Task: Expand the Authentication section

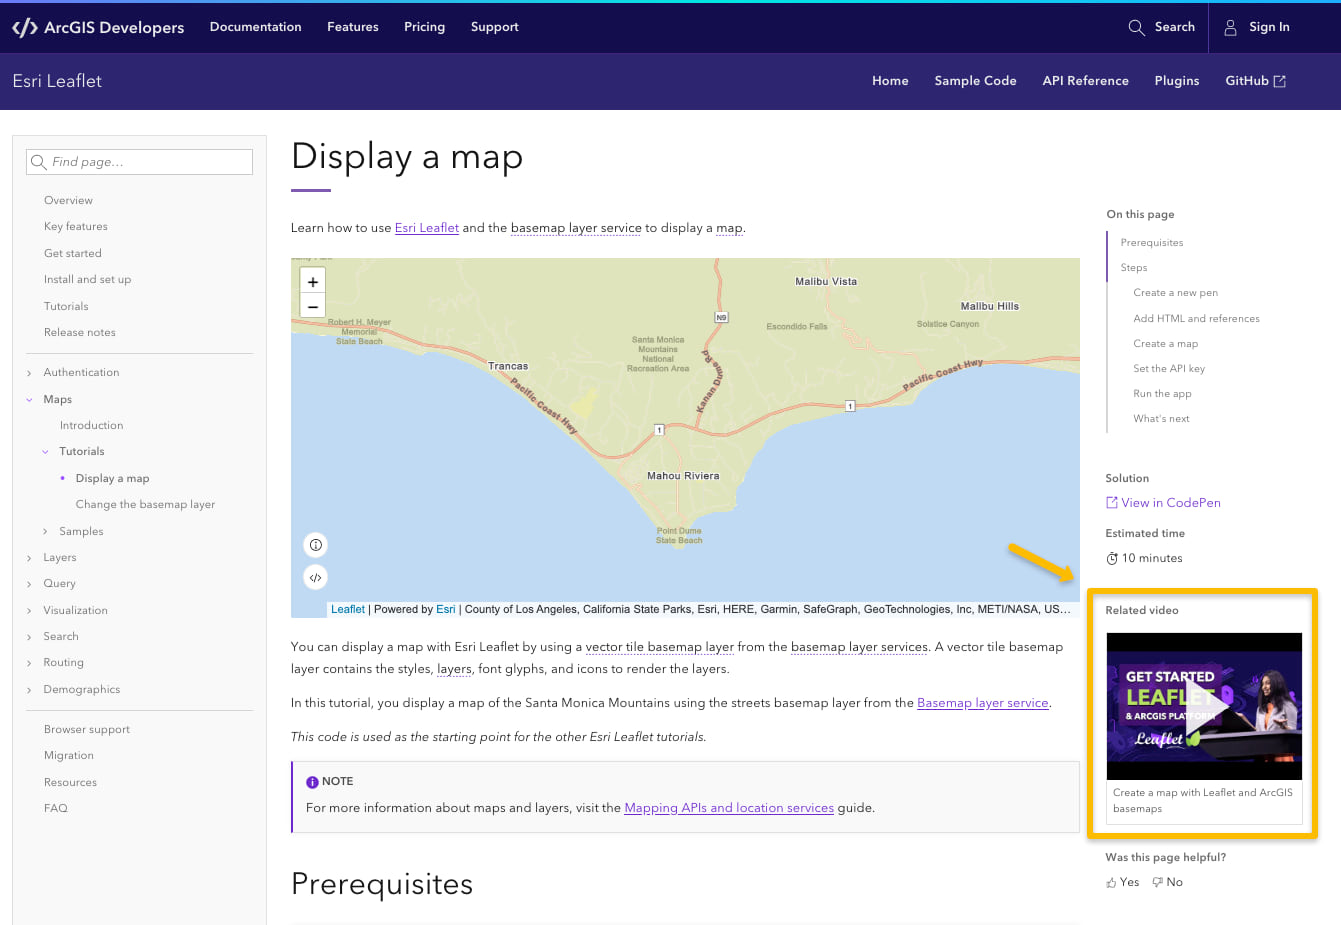Action: (29, 373)
